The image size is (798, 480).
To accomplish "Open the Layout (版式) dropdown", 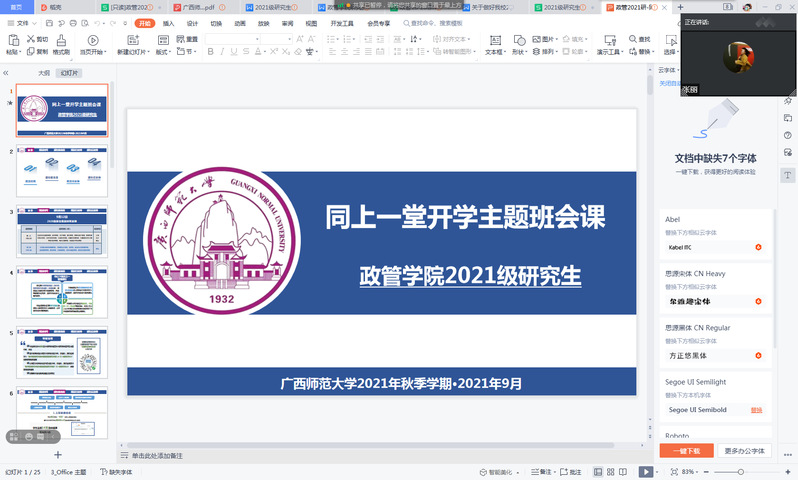I will click(163, 51).
